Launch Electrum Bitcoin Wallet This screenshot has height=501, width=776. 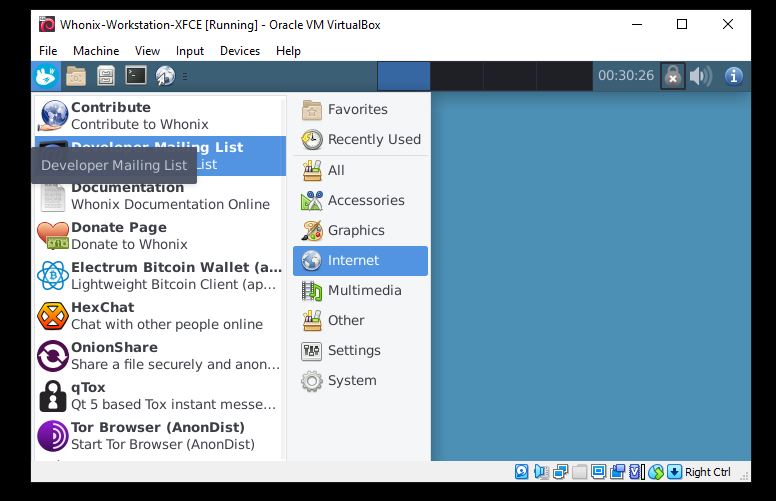pos(160,276)
